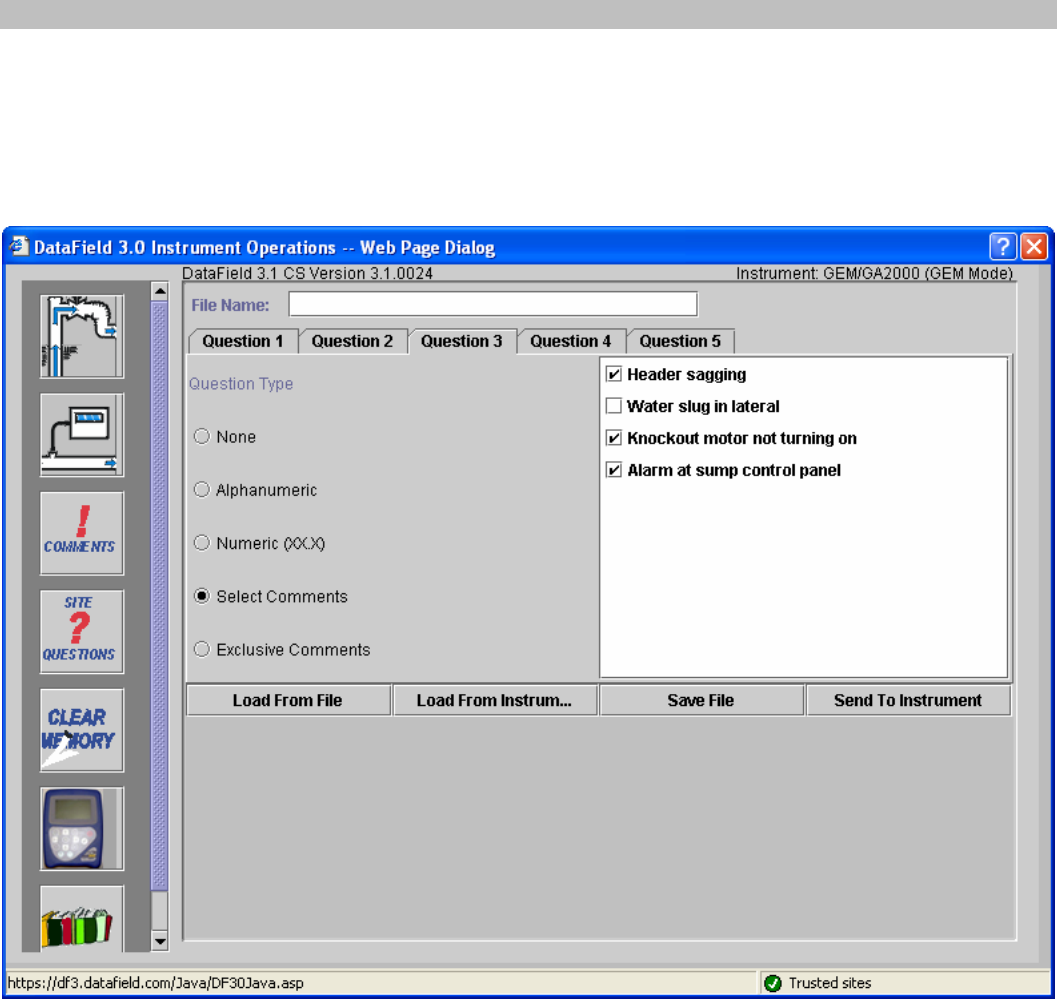Screen dimensions: 1057x999
Task: Open the Site Questions sidebar icon
Action: click(x=82, y=632)
